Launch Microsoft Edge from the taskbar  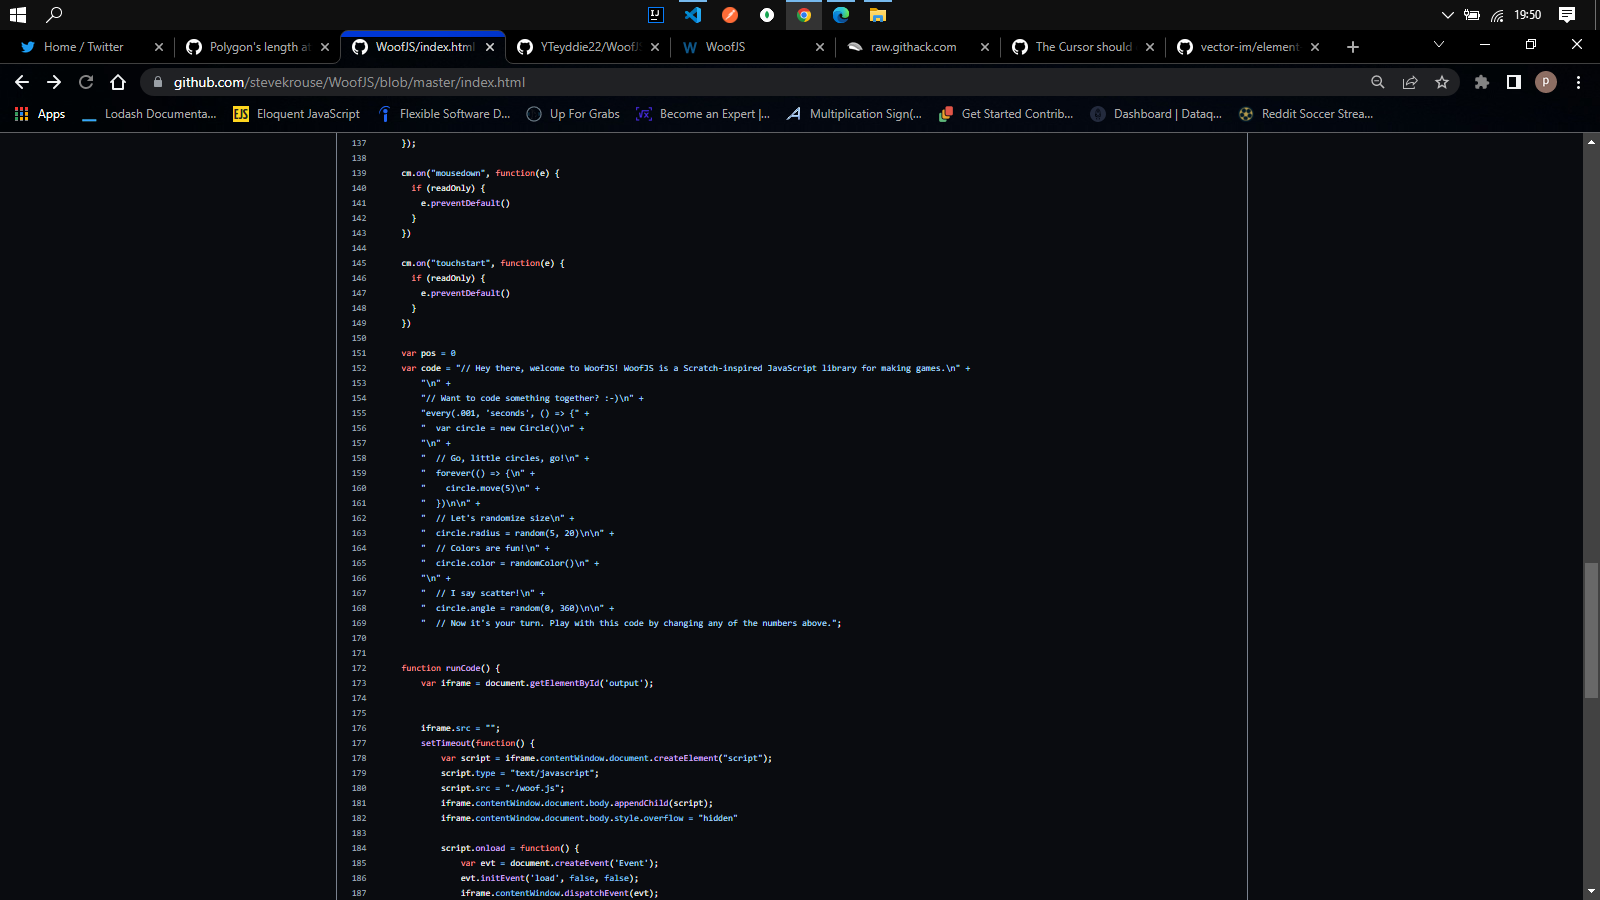[840, 15]
